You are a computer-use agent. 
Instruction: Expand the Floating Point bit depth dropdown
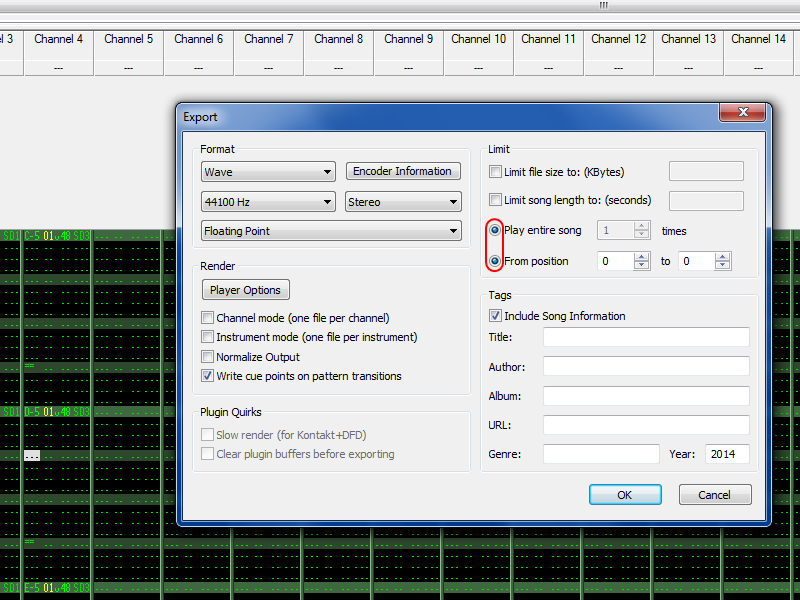pos(330,231)
